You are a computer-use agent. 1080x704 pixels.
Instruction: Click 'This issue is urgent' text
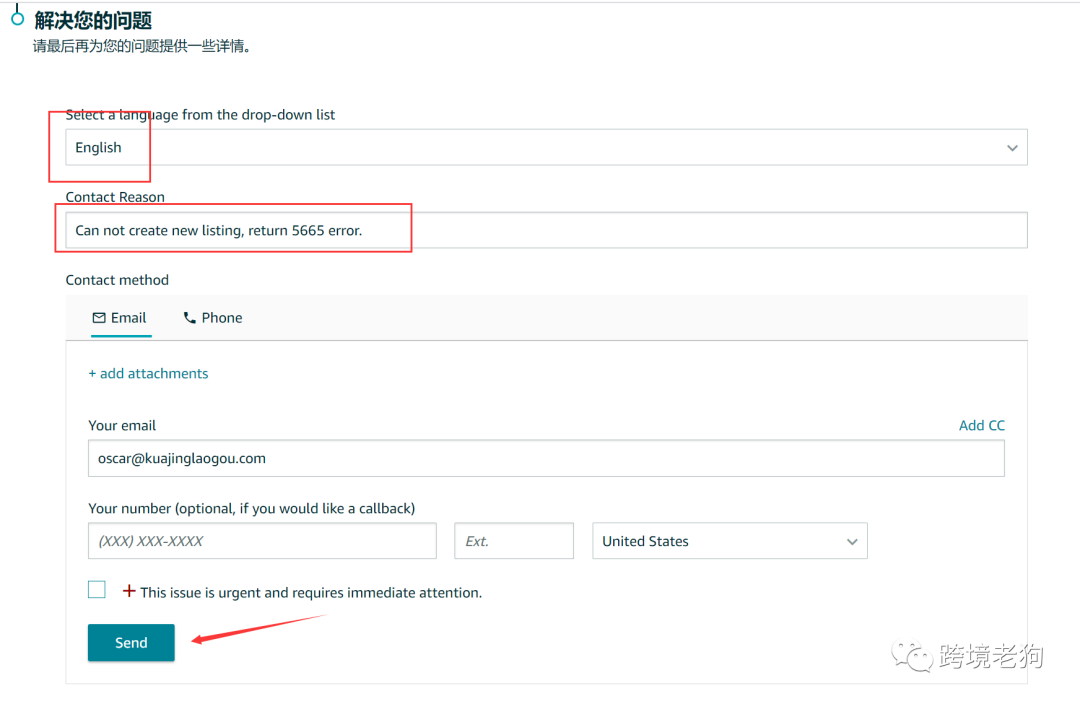(311, 592)
